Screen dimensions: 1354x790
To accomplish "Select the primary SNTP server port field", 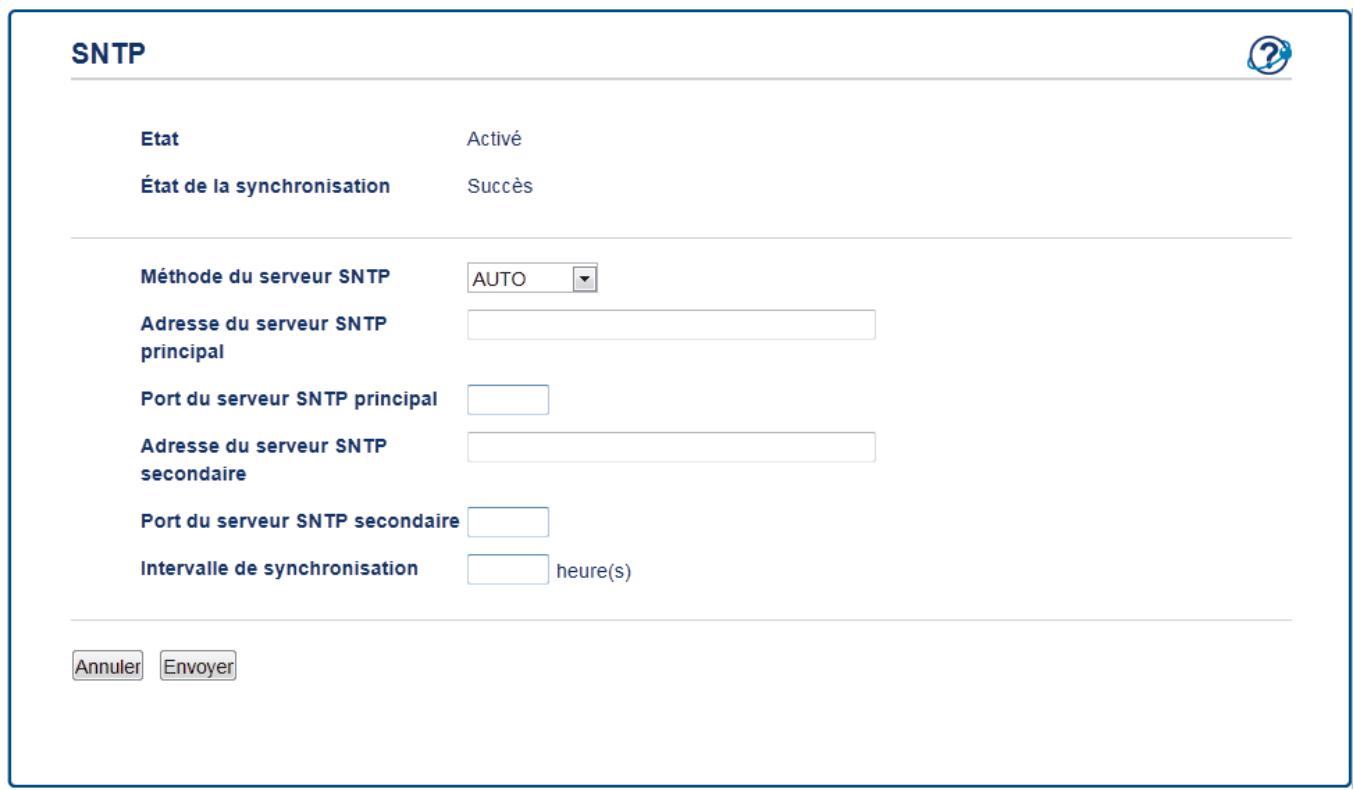I will 508,399.
